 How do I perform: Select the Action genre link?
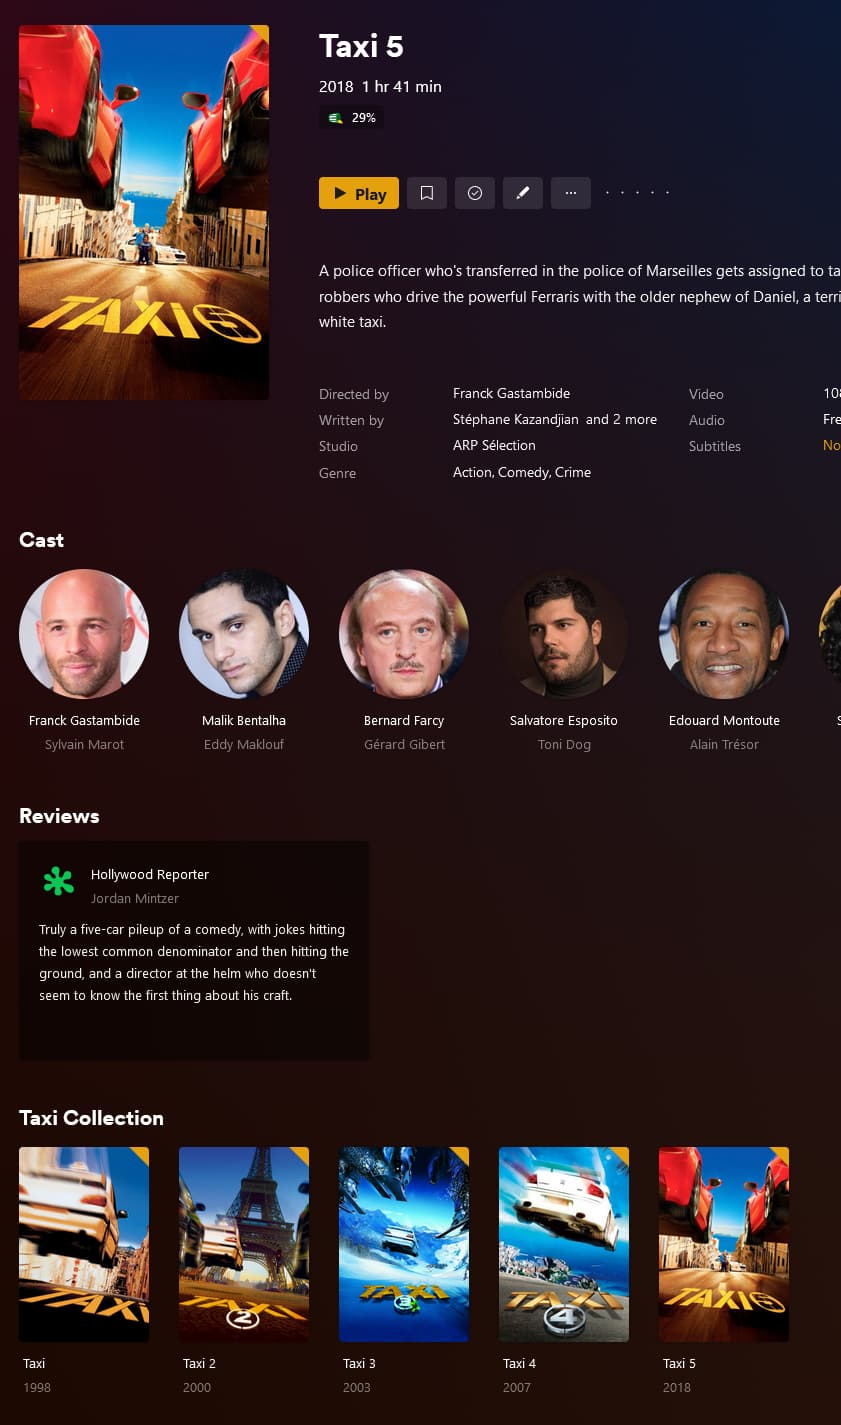coord(472,472)
